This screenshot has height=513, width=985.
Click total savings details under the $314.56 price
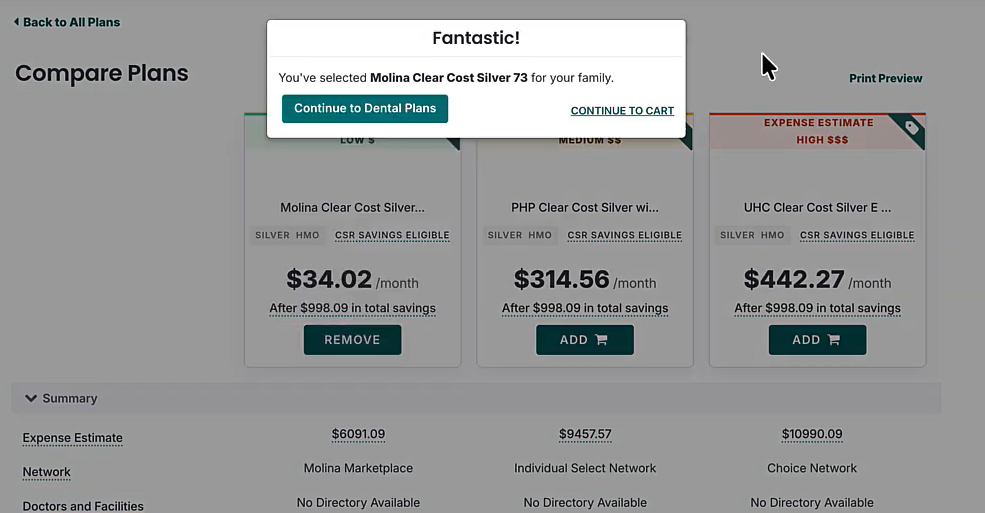585,308
